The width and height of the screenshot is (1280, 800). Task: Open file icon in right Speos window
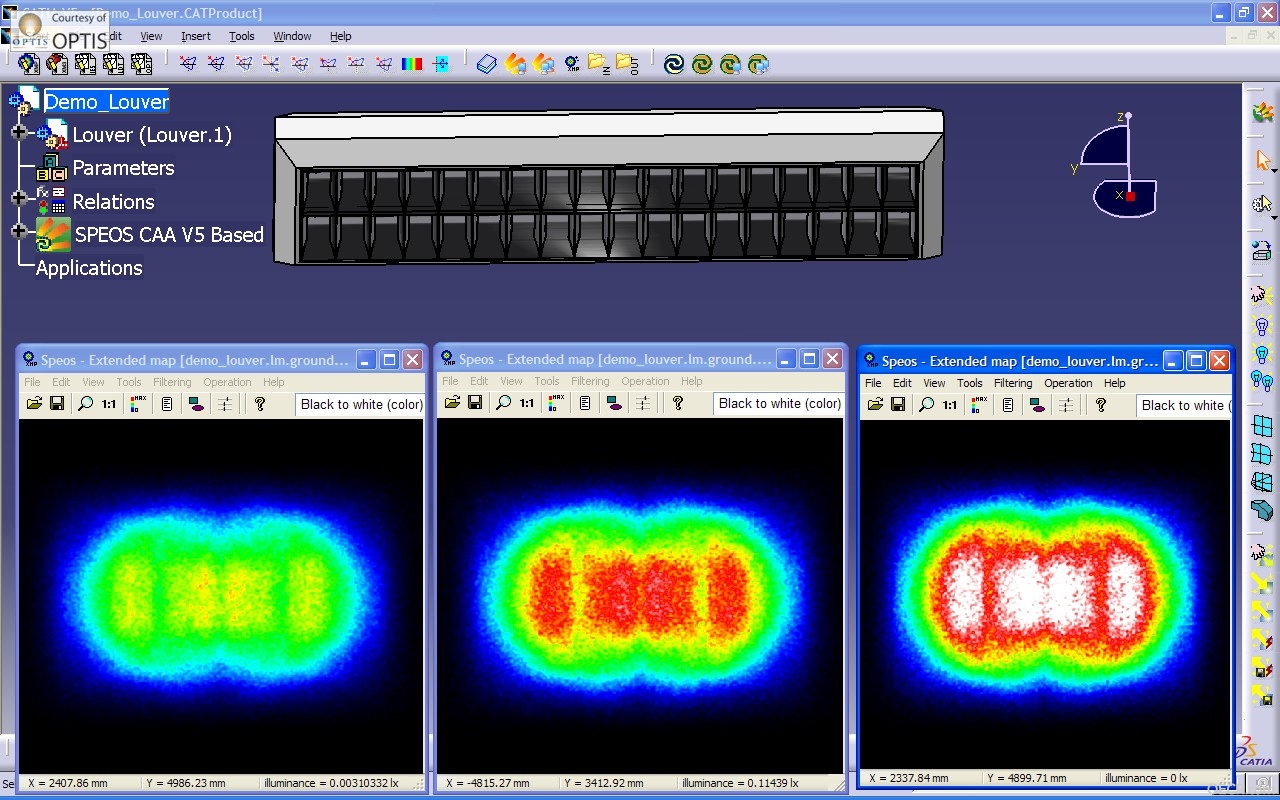[875, 405]
